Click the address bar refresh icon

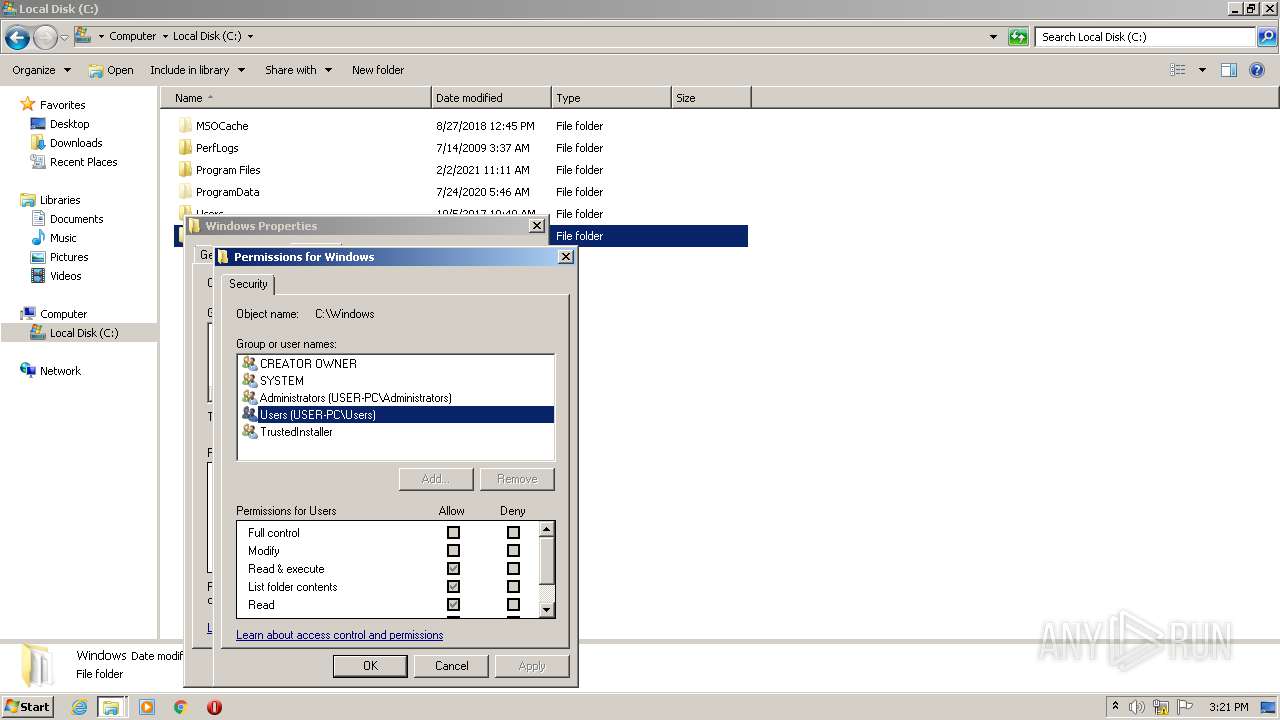click(x=1018, y=37)
